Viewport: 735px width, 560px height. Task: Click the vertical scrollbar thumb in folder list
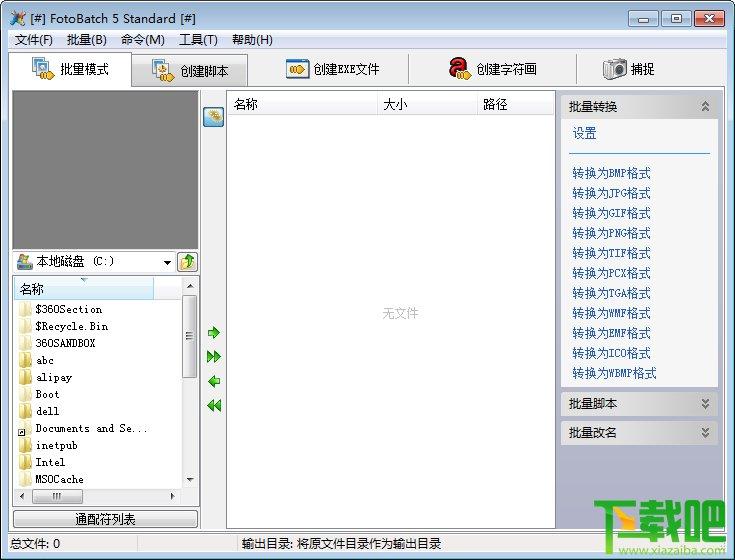point(190,336)
